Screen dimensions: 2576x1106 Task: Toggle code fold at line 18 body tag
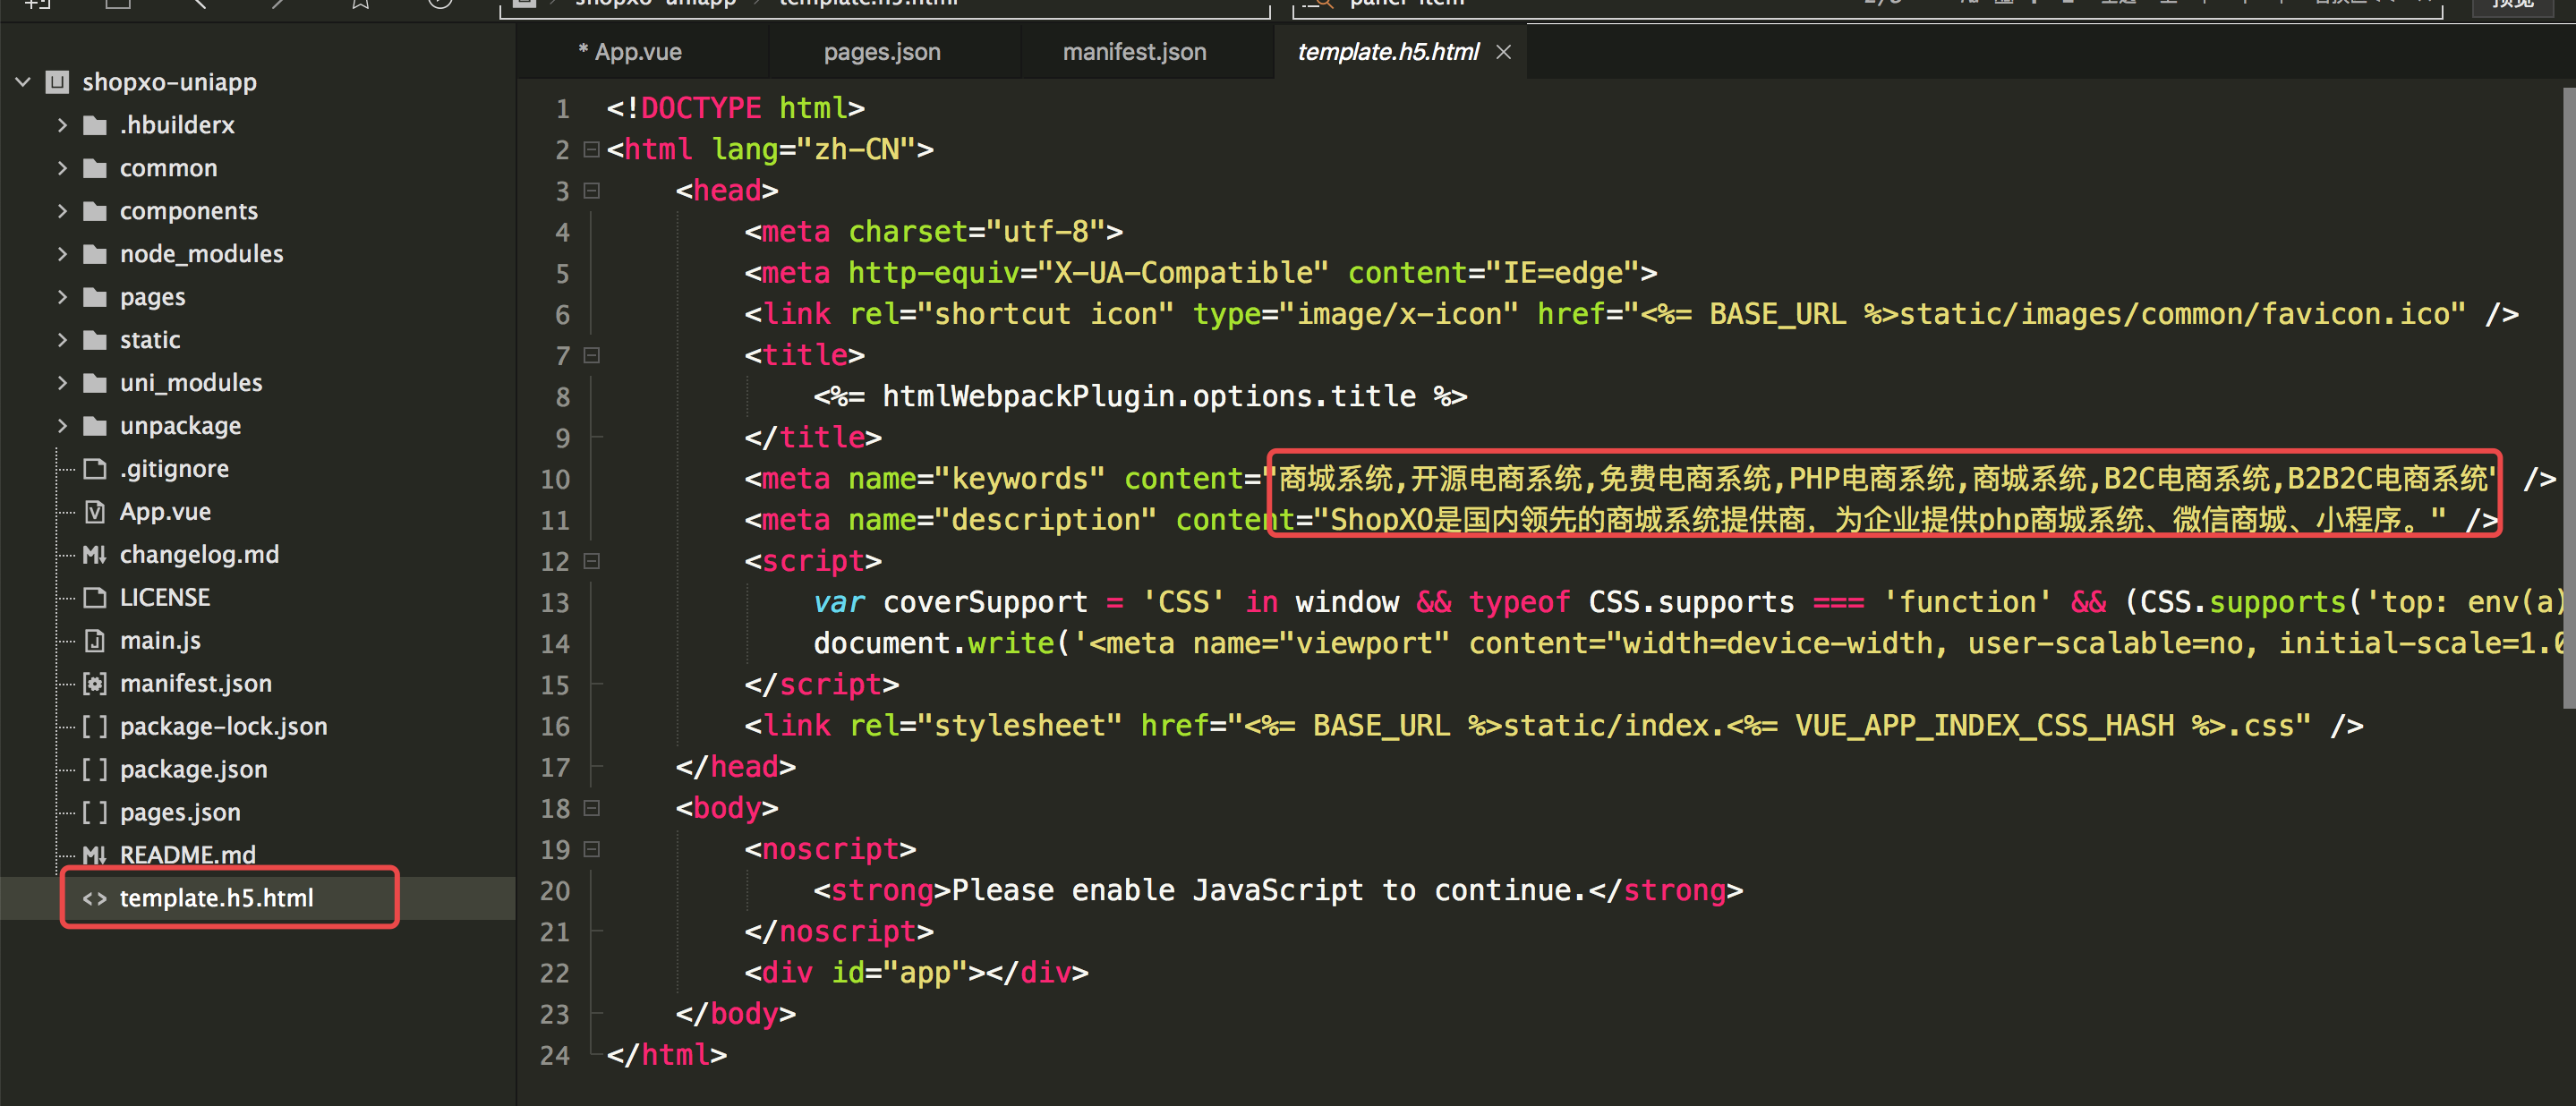click(592, 808)
